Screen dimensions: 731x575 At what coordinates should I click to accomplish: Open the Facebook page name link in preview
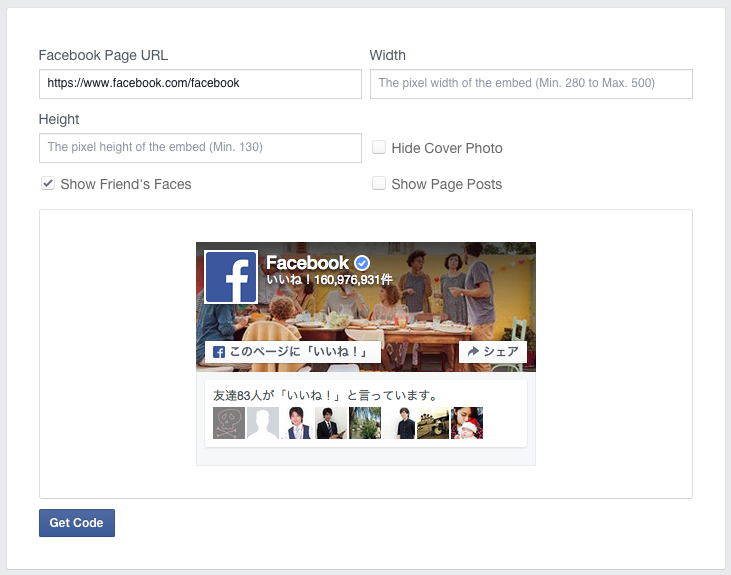coord(307,263)
